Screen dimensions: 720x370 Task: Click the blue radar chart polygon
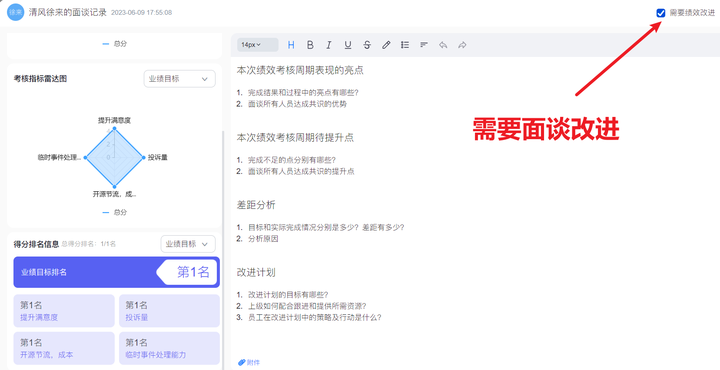click(x=114, y=157)
